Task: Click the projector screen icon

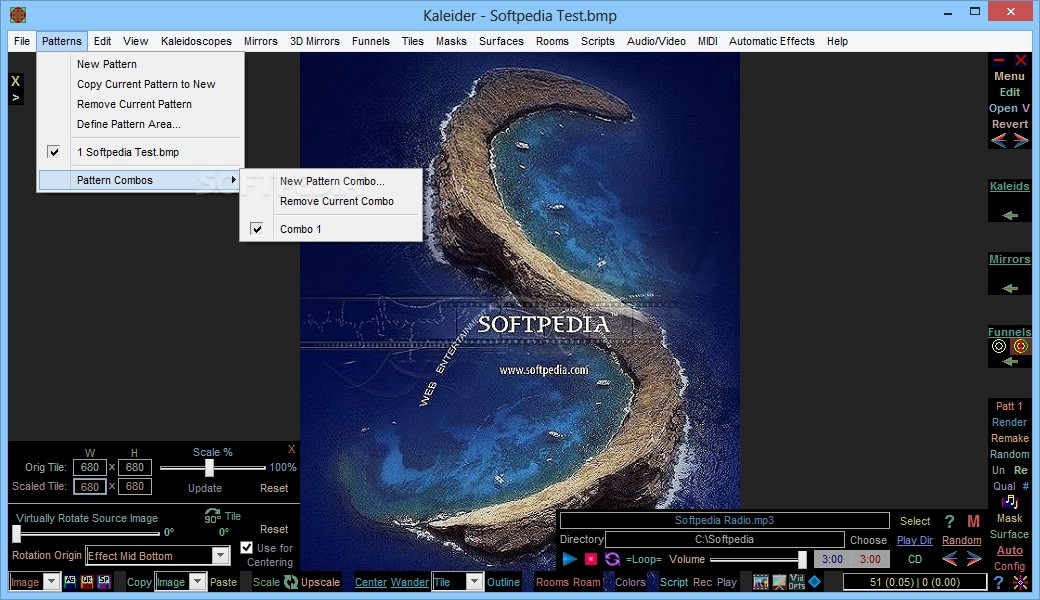Action: tap(779, 582)
